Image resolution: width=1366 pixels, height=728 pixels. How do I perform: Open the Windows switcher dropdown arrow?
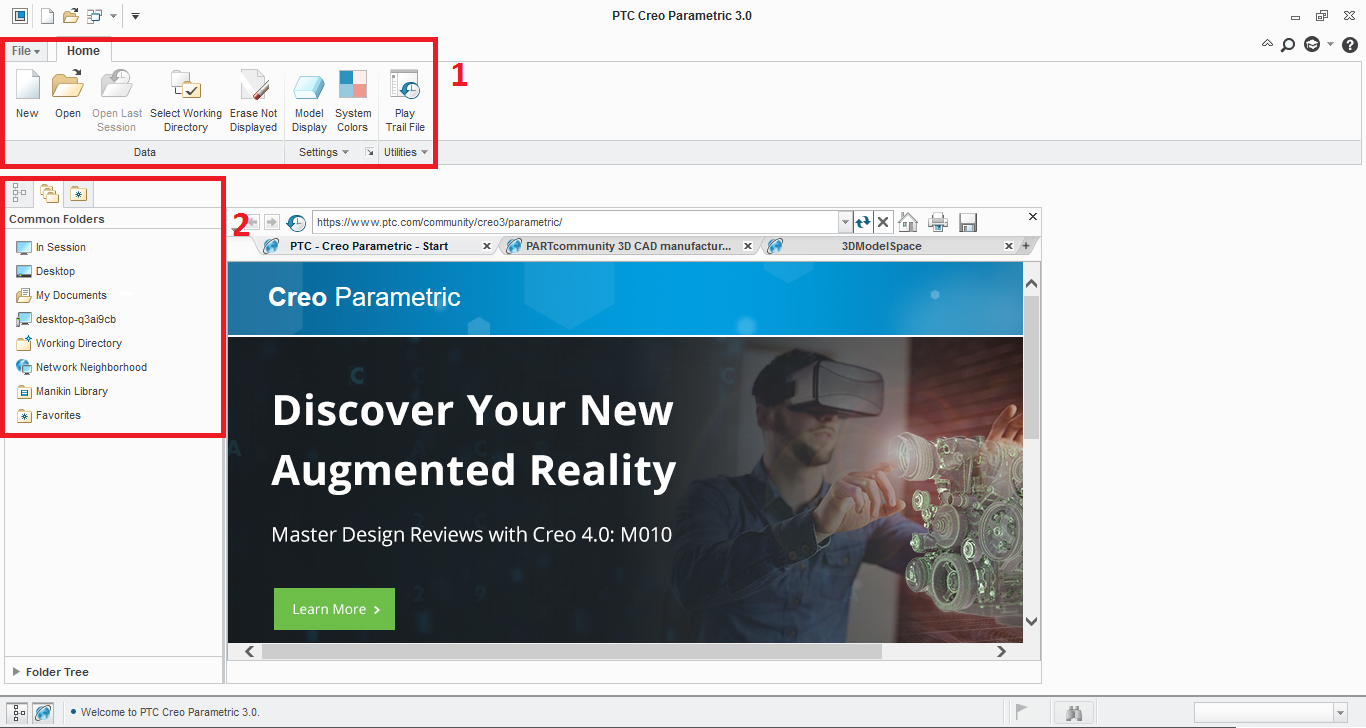[x=113, y=16]
